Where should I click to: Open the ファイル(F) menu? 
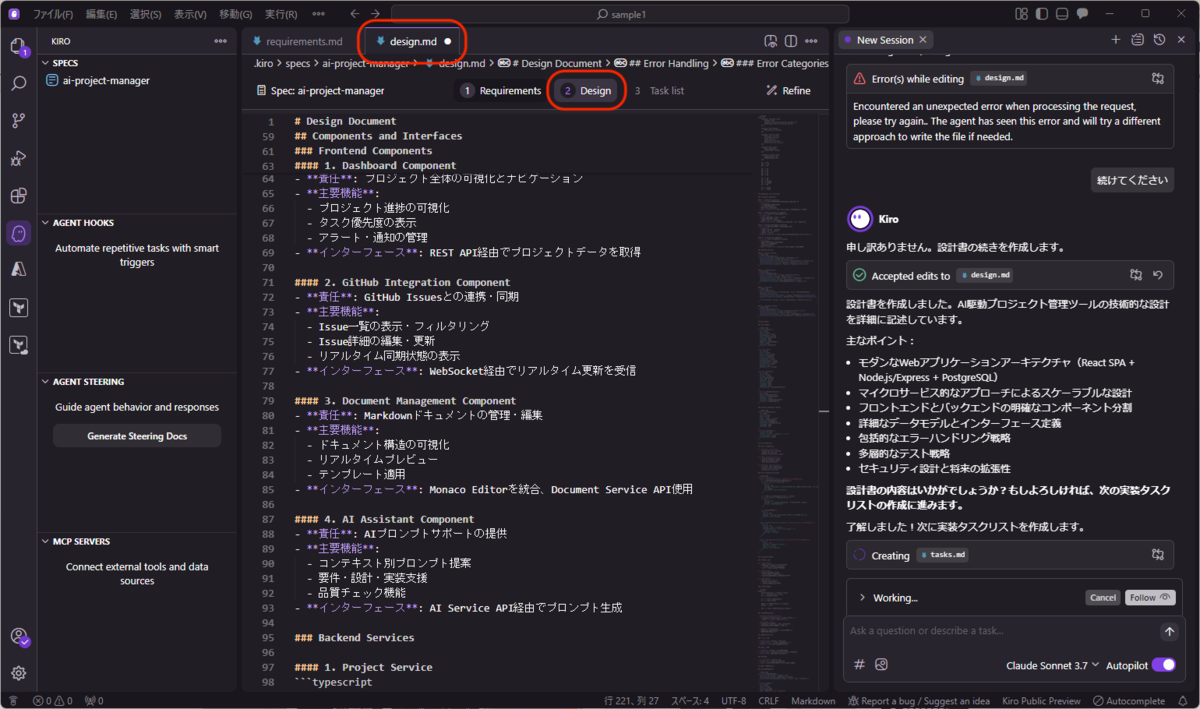[x=53, y=14]
